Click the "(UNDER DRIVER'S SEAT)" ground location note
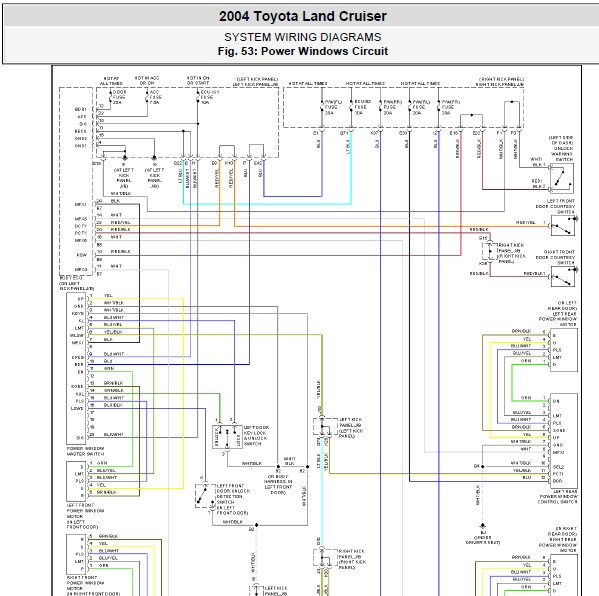599x596 pixels. pos(483,540)
